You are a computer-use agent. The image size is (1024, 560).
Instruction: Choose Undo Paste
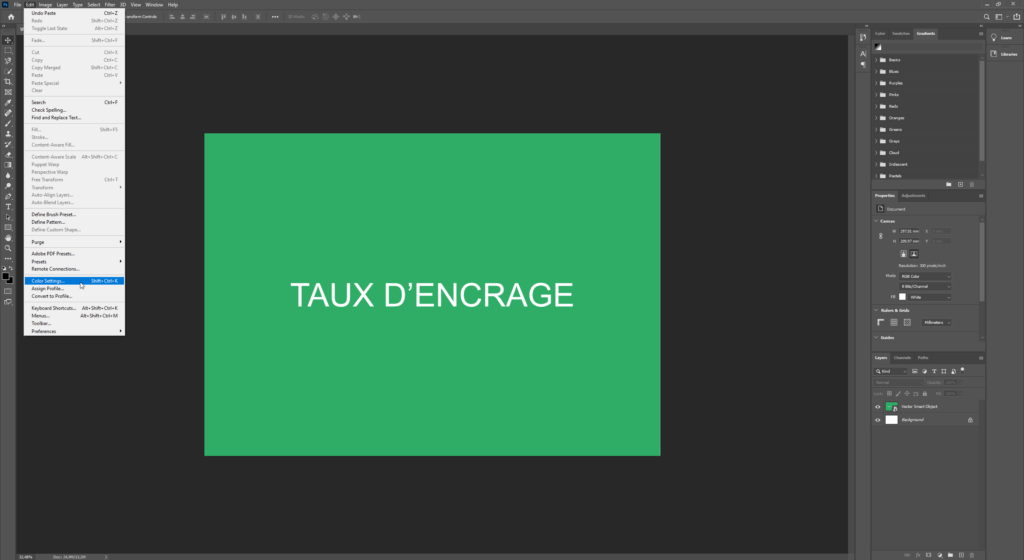[74, 13]
